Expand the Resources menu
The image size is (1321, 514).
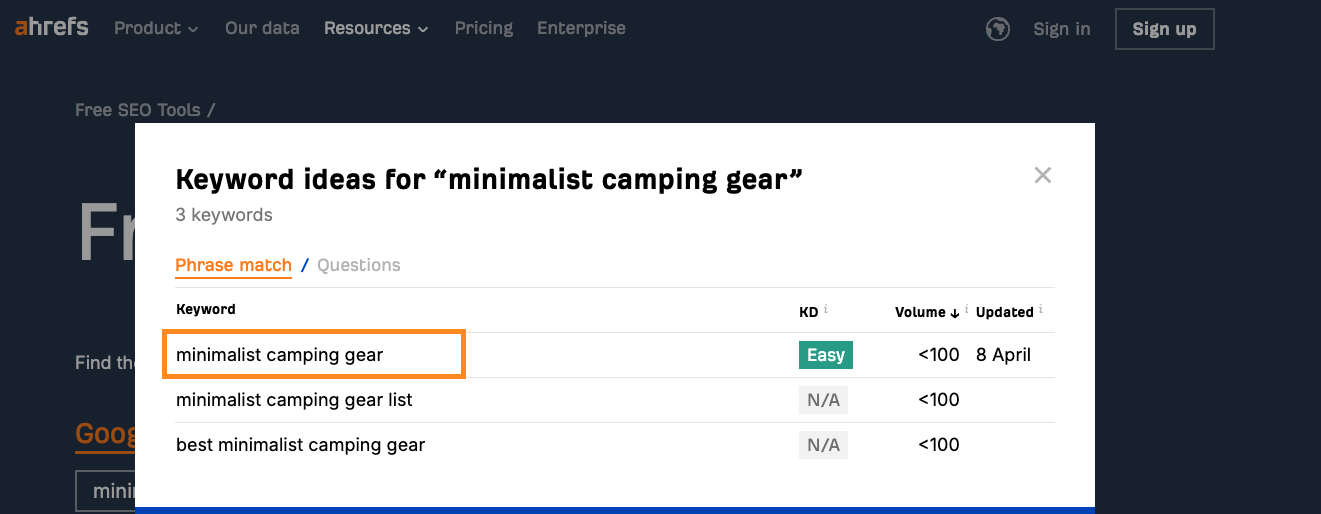[376, 28]
